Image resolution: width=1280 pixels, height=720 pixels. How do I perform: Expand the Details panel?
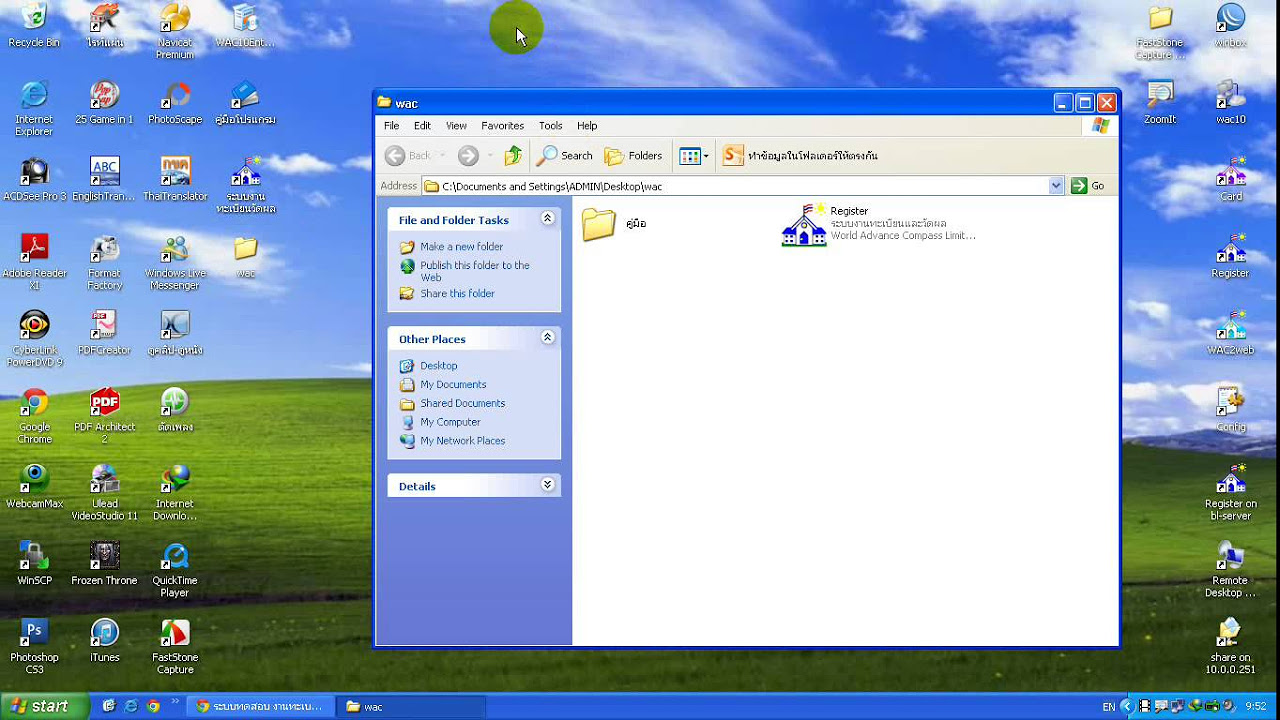[x=547, y=485]
